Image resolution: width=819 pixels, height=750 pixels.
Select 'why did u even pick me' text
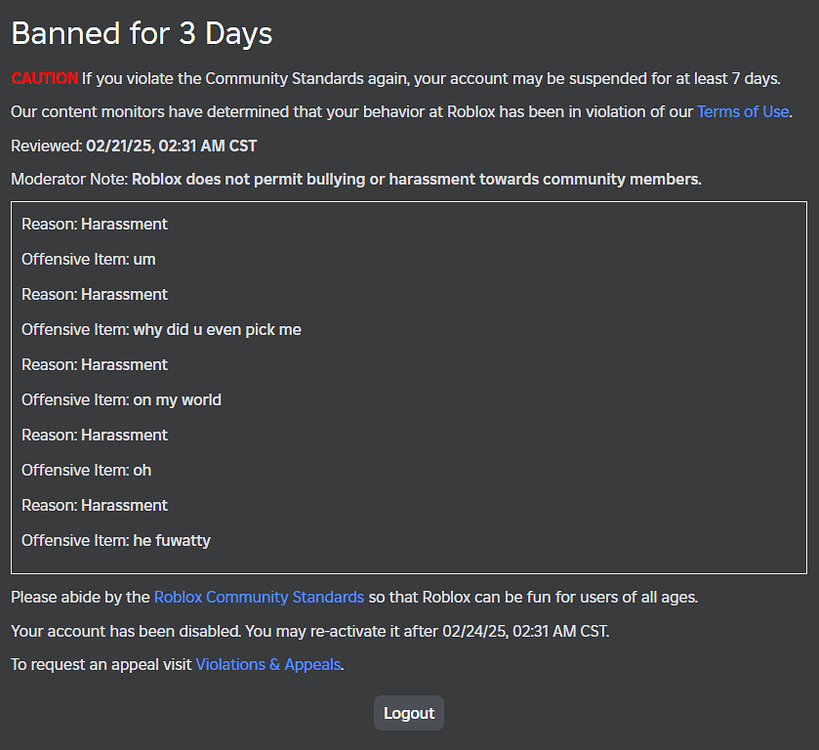161,329
